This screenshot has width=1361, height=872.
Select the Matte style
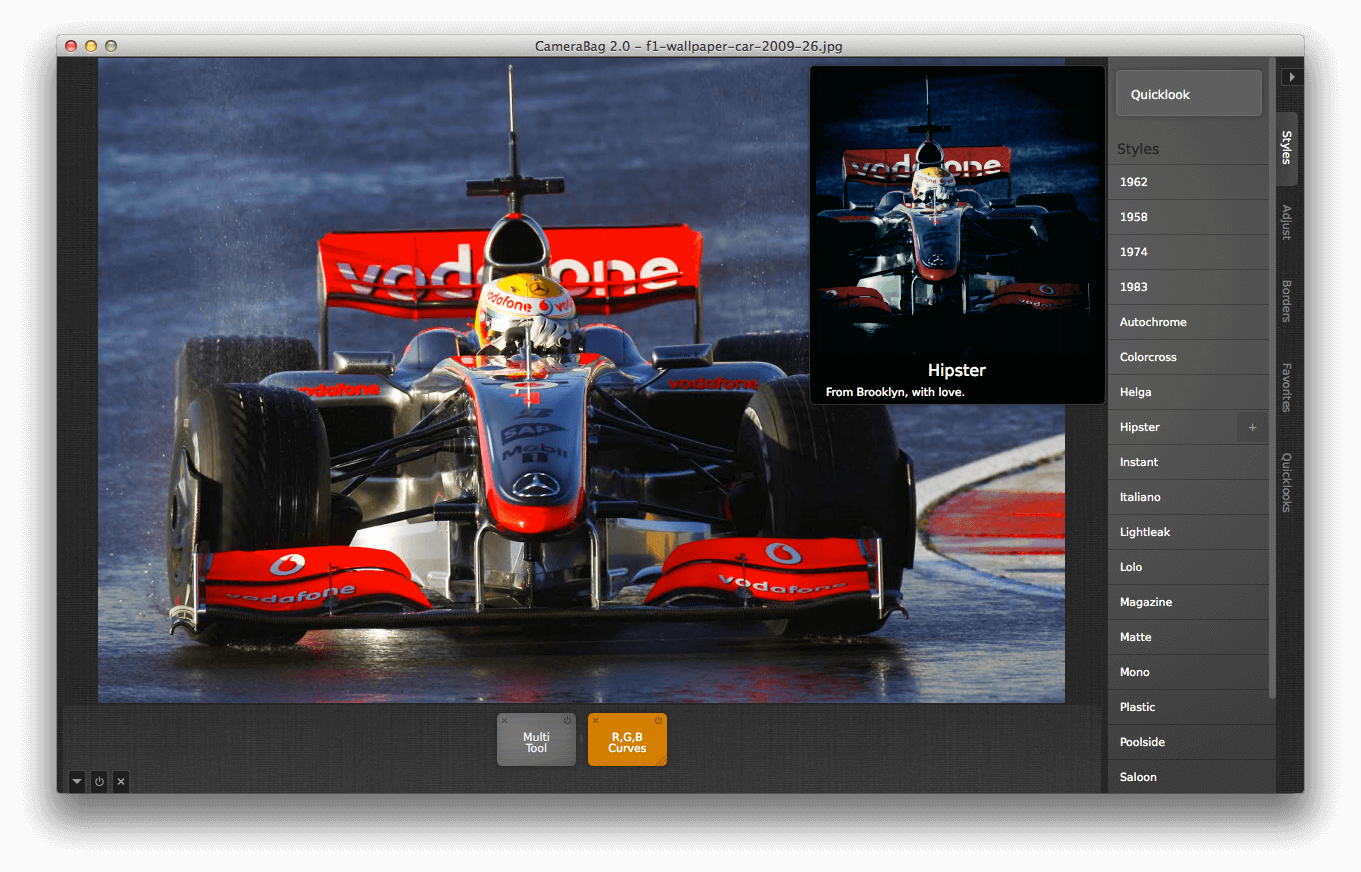click(x=1188, y=637)
